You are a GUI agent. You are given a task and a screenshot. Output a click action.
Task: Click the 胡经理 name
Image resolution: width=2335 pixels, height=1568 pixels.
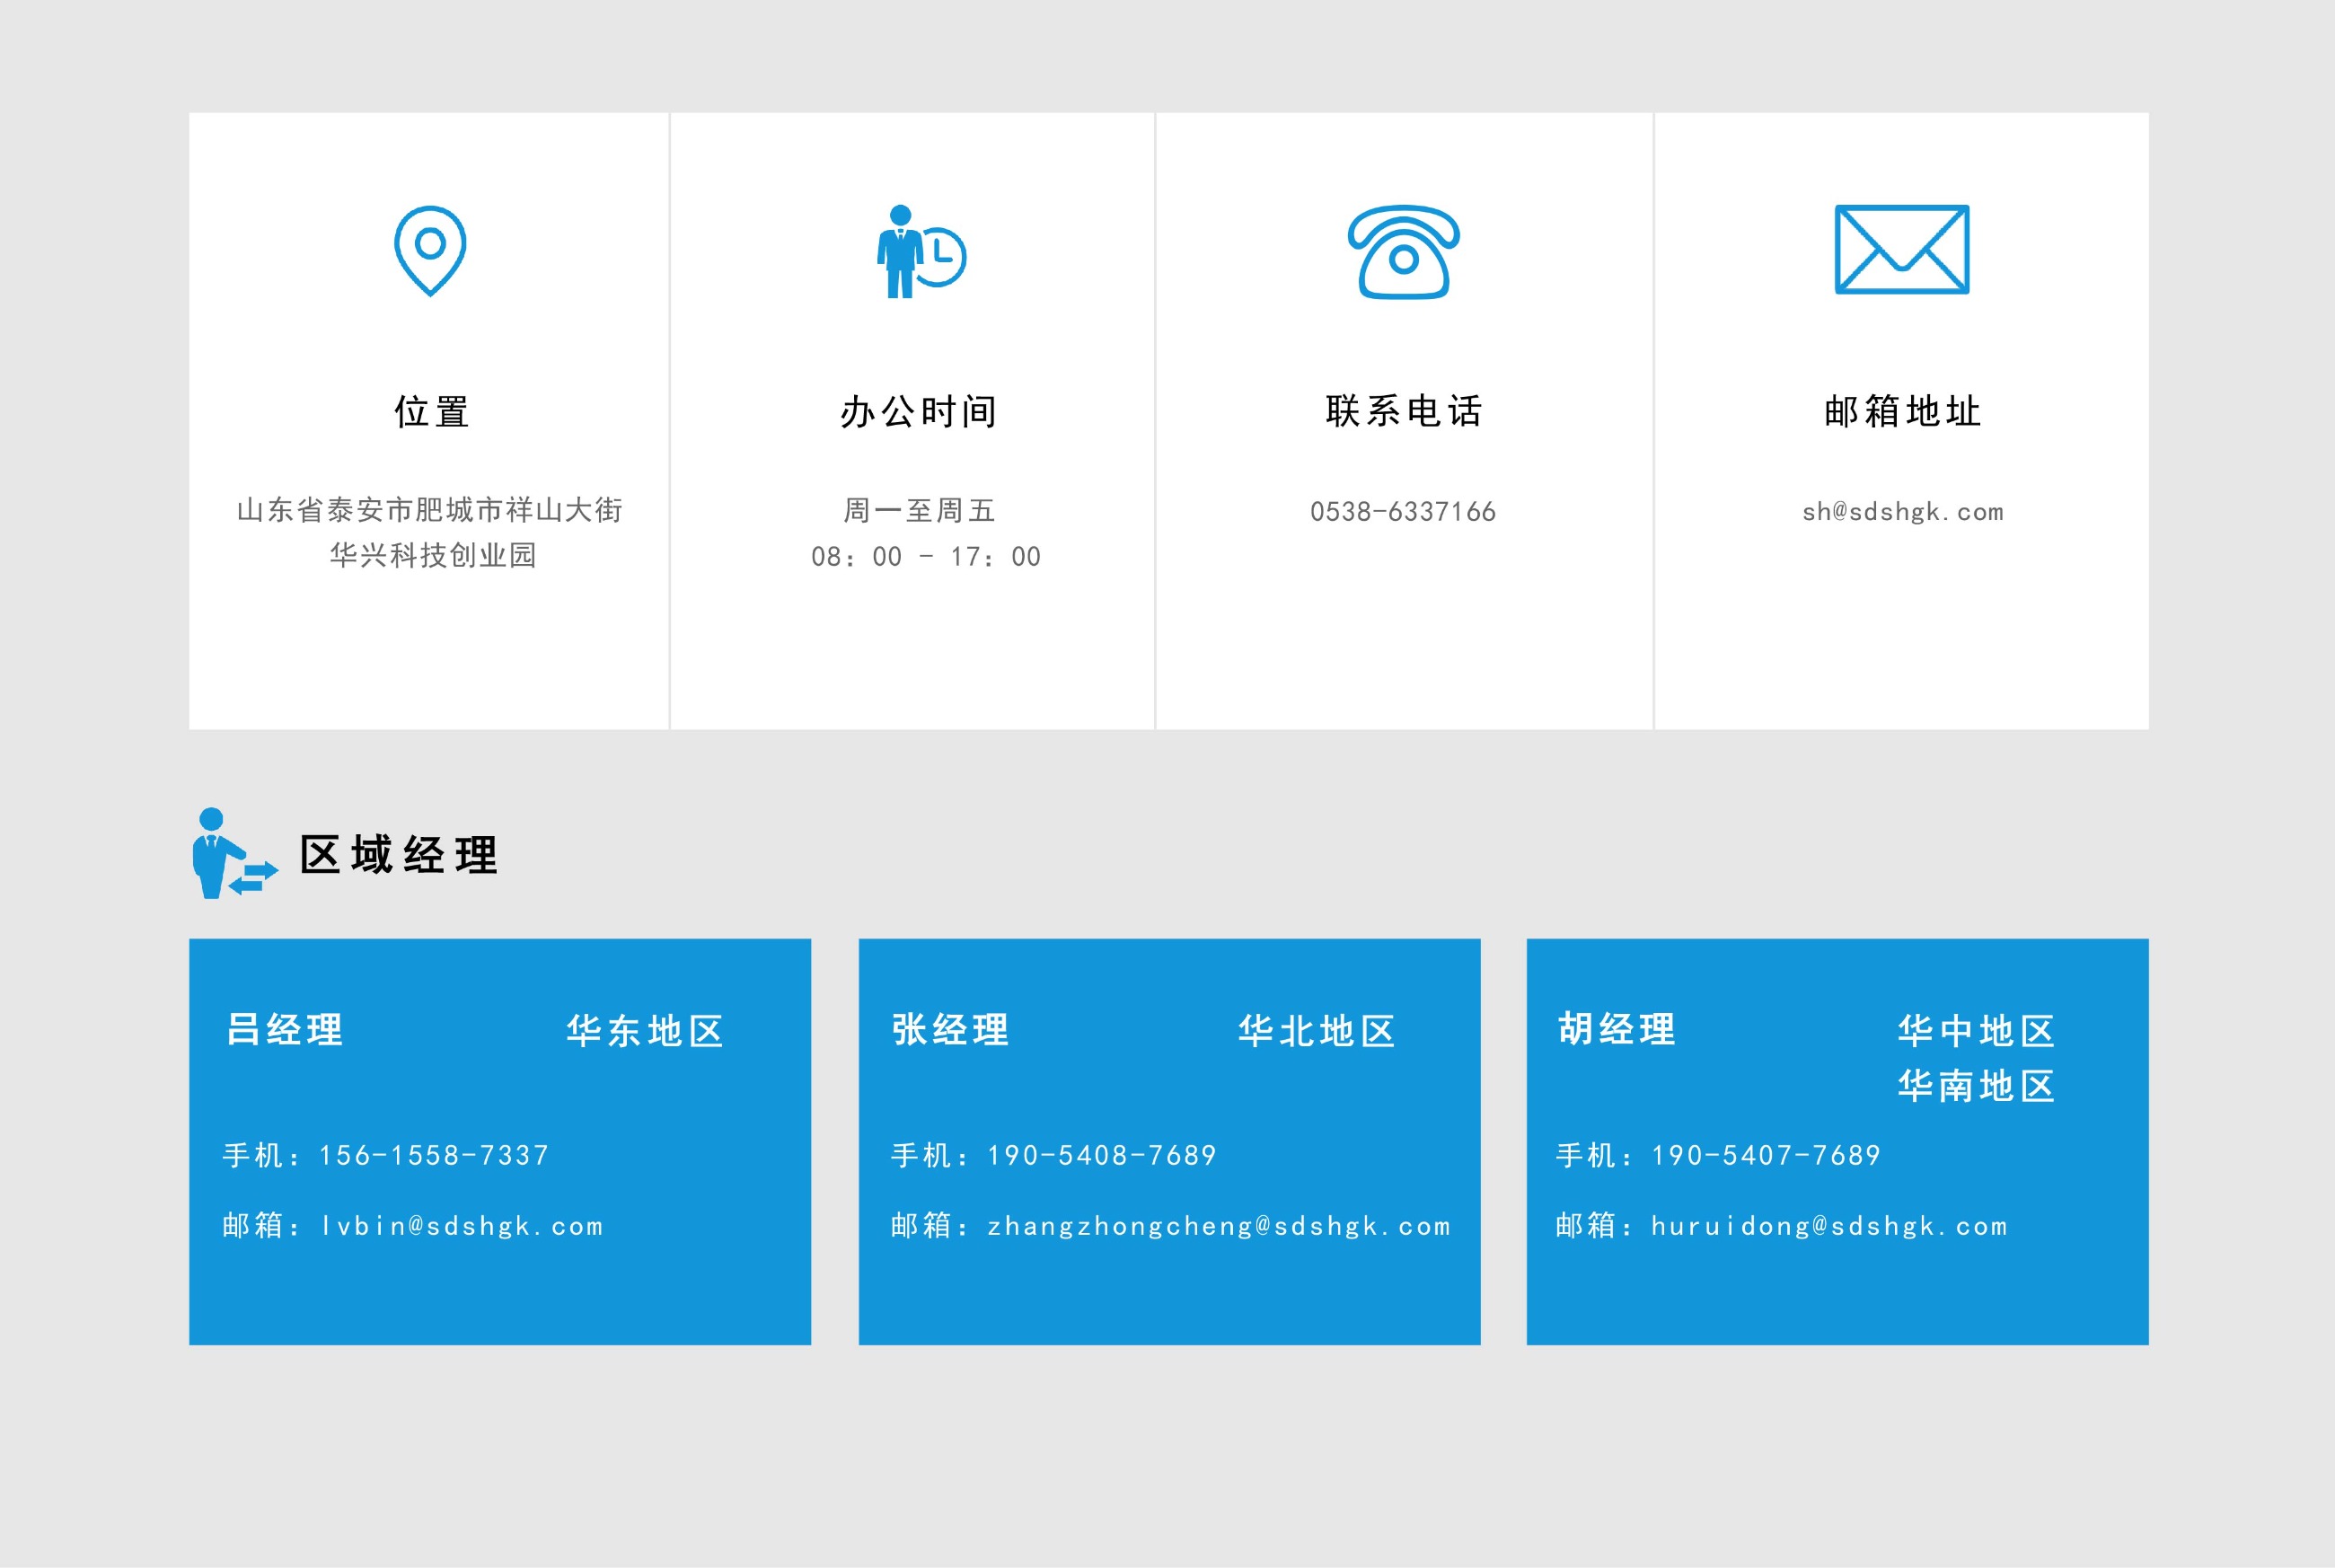(x=1617, y=1029)
